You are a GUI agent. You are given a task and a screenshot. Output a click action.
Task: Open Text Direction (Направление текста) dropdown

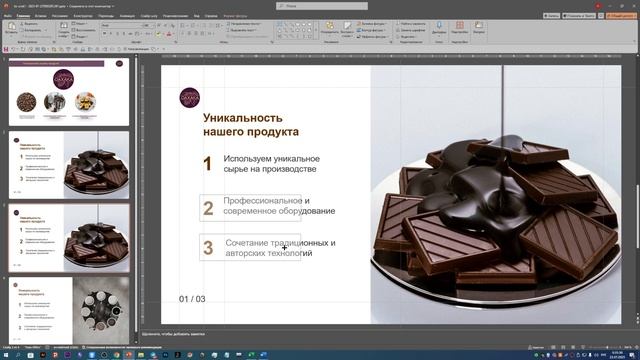(x=244, y=24)
